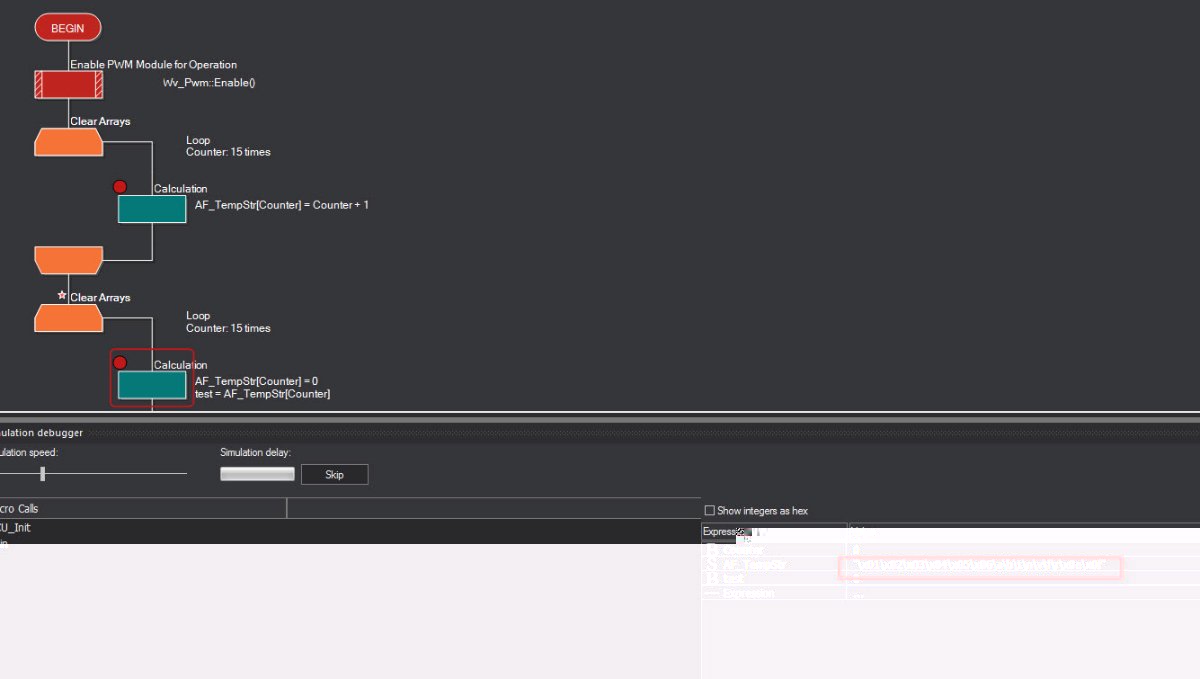Remove the breakpoint dot on Counter + 1 calculation
This screenshot has width=1200, height=679.
[121, 187]
